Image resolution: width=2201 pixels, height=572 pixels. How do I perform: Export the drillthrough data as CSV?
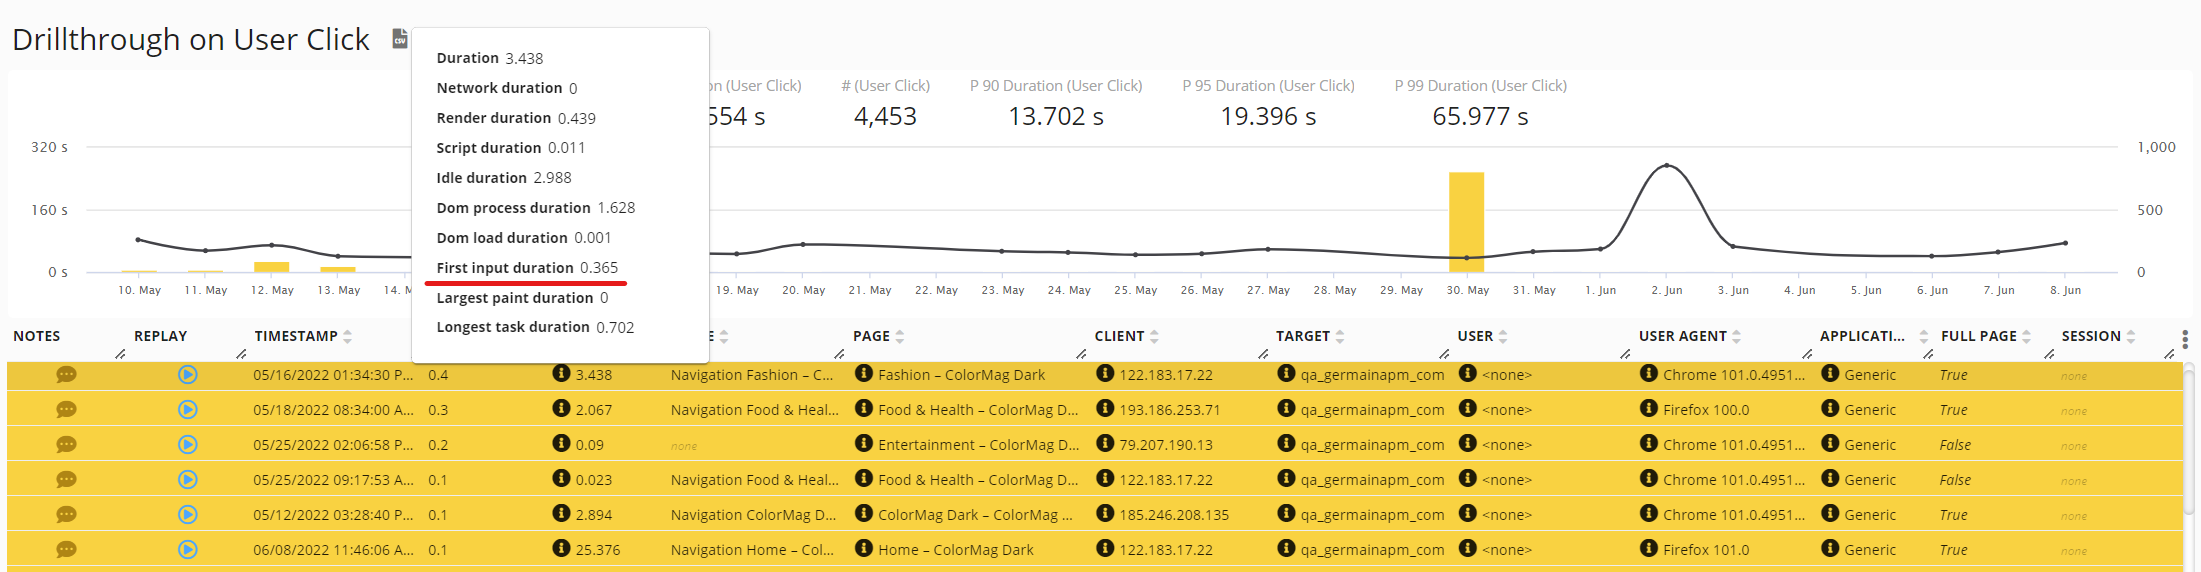[x=400, y=39]
